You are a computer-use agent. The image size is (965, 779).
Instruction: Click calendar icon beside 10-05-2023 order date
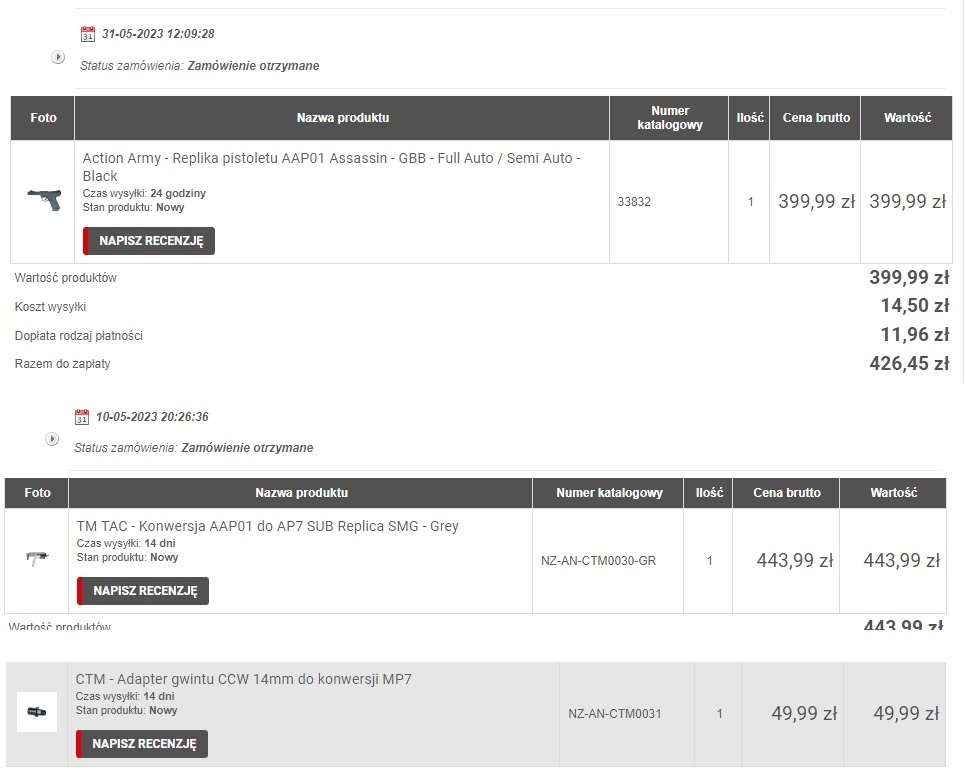82,417
